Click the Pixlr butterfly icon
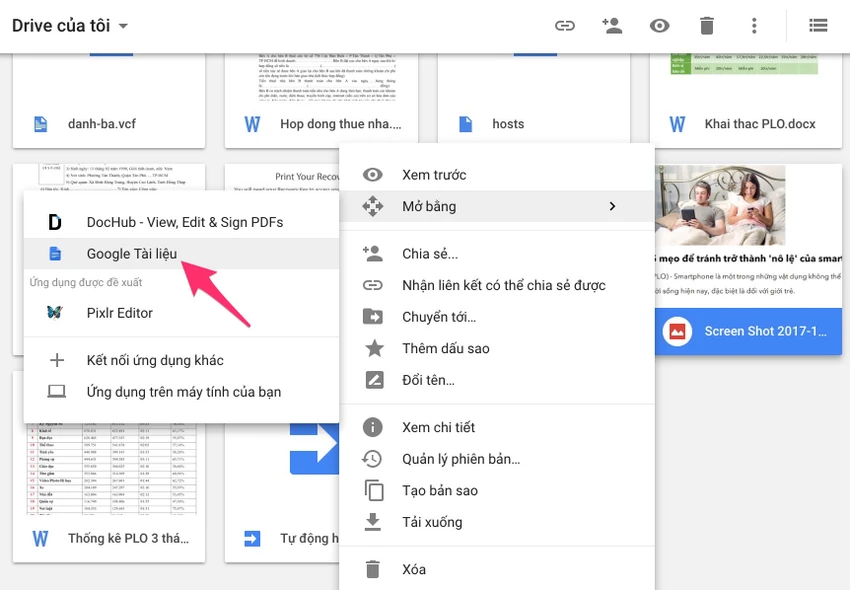 point(55,313)
